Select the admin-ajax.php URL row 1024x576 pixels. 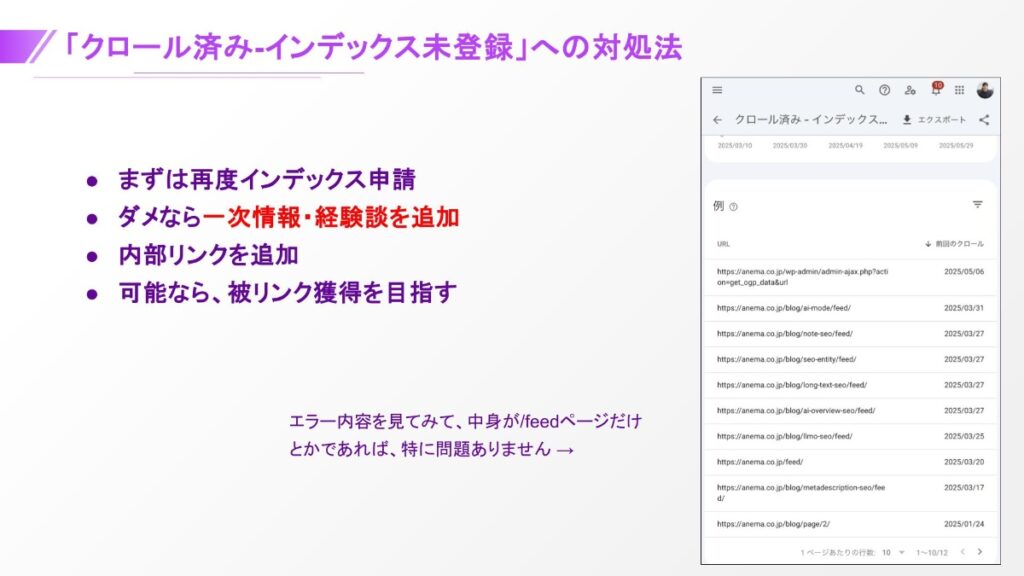coord(800,276)
